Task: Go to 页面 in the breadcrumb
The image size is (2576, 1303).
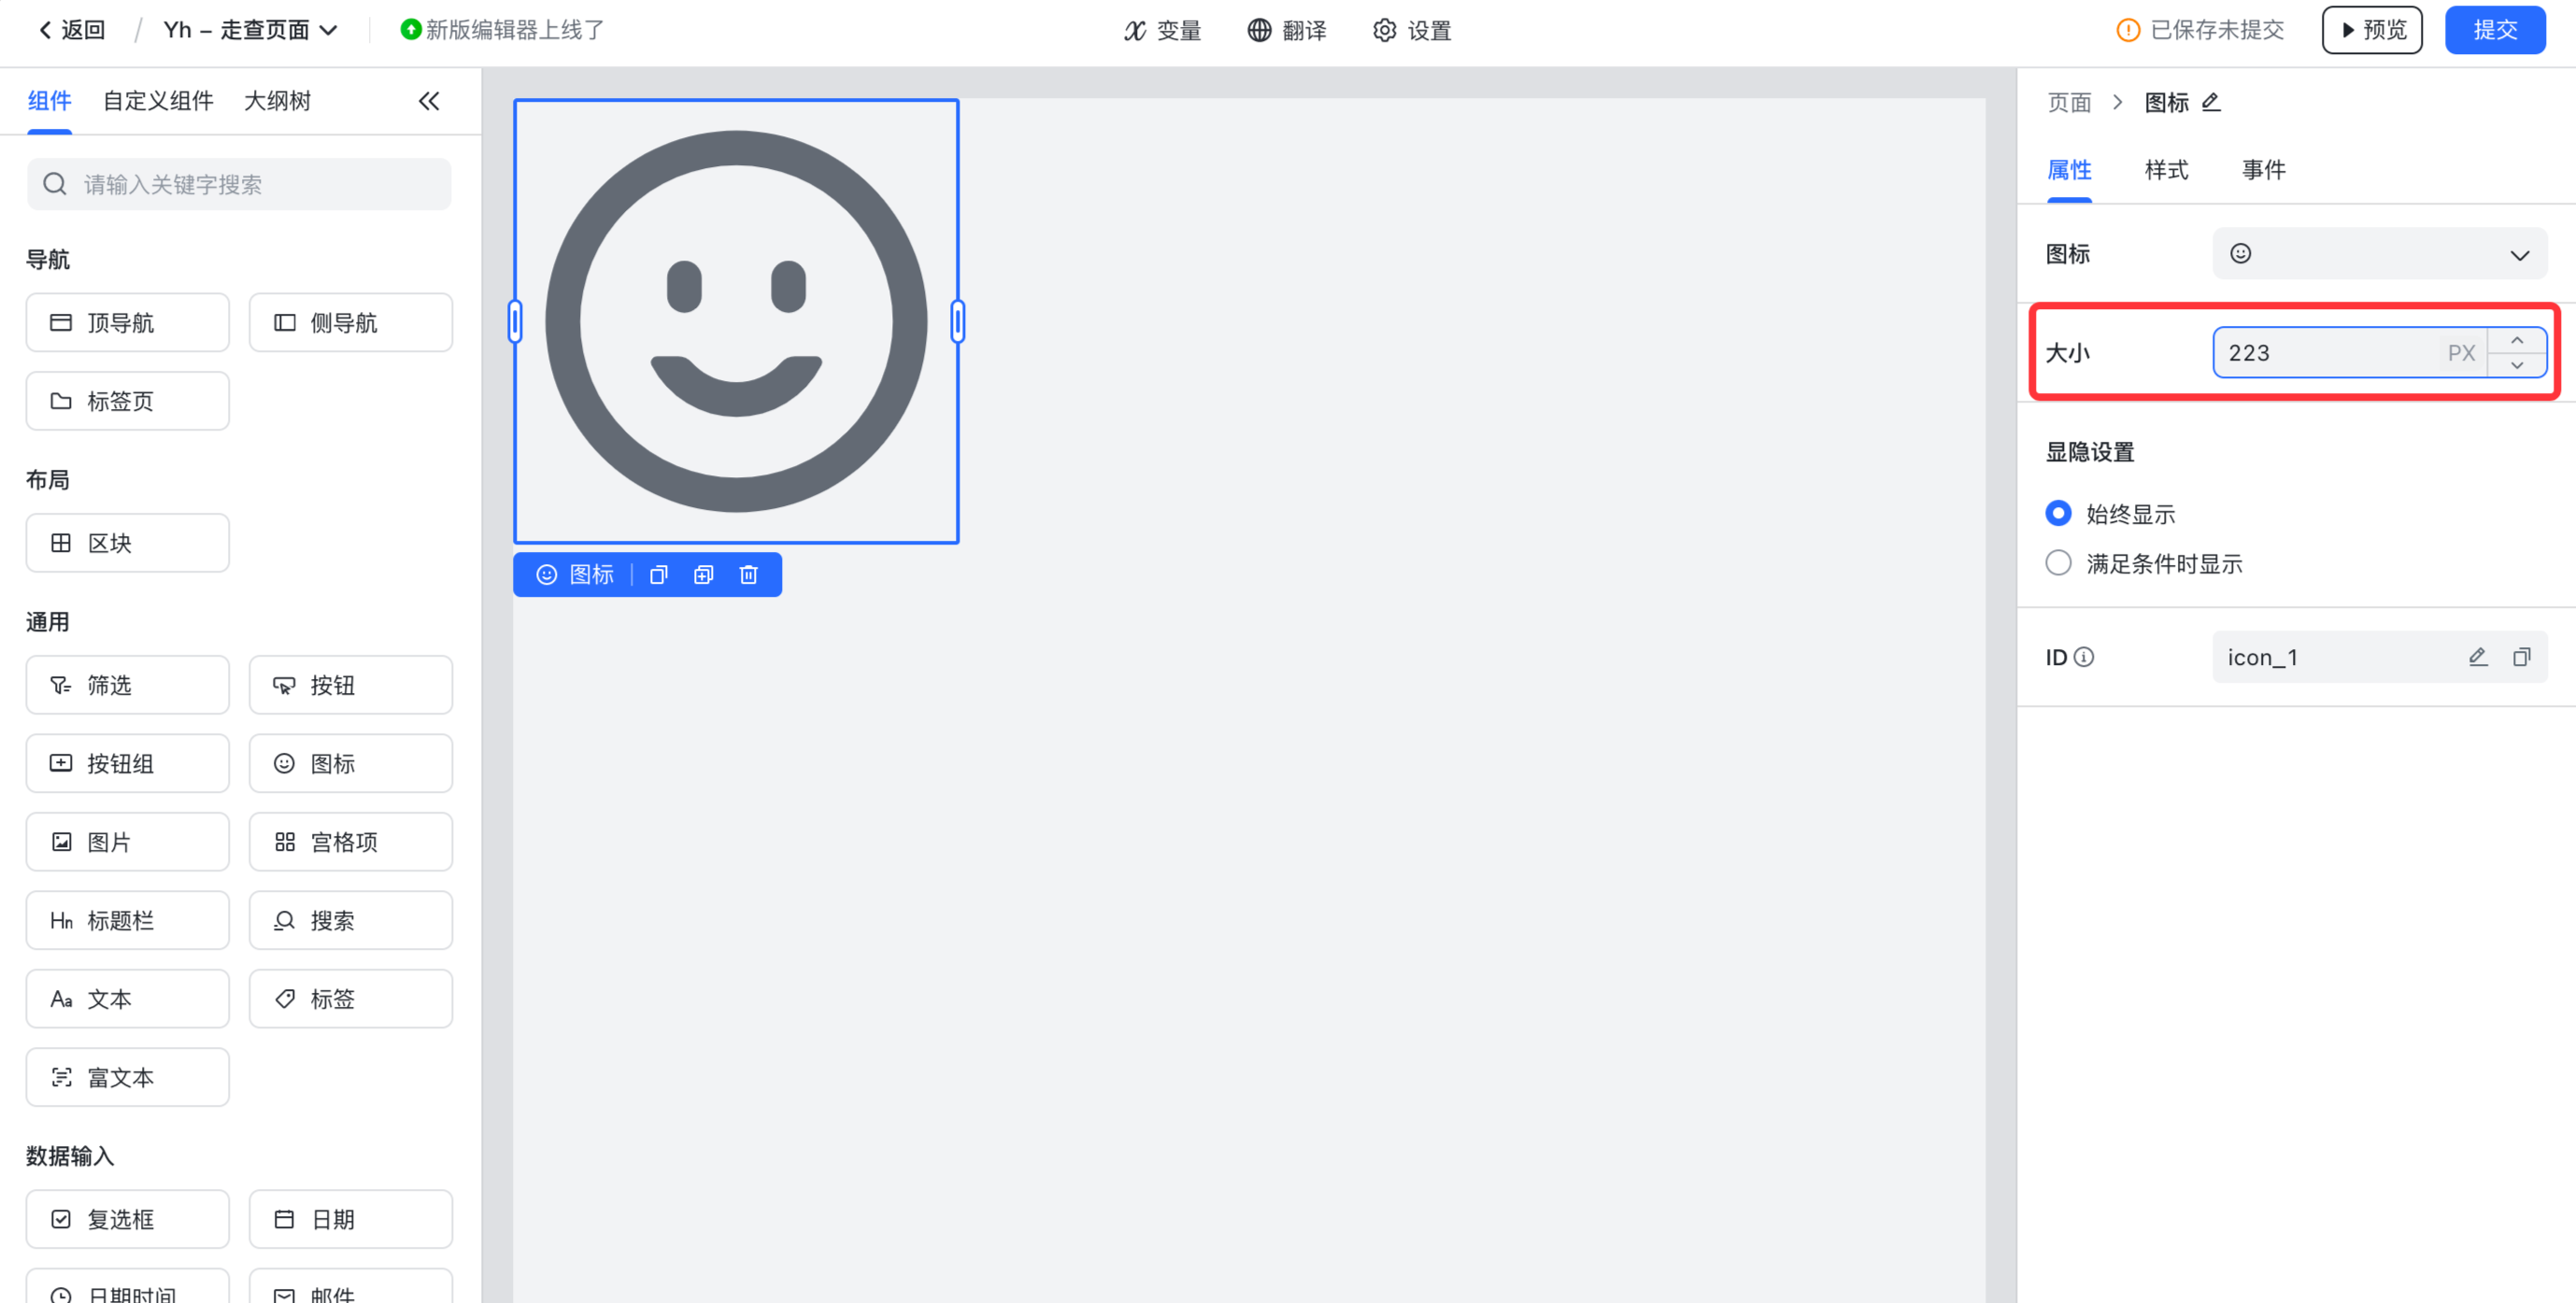Action: 2069,102
